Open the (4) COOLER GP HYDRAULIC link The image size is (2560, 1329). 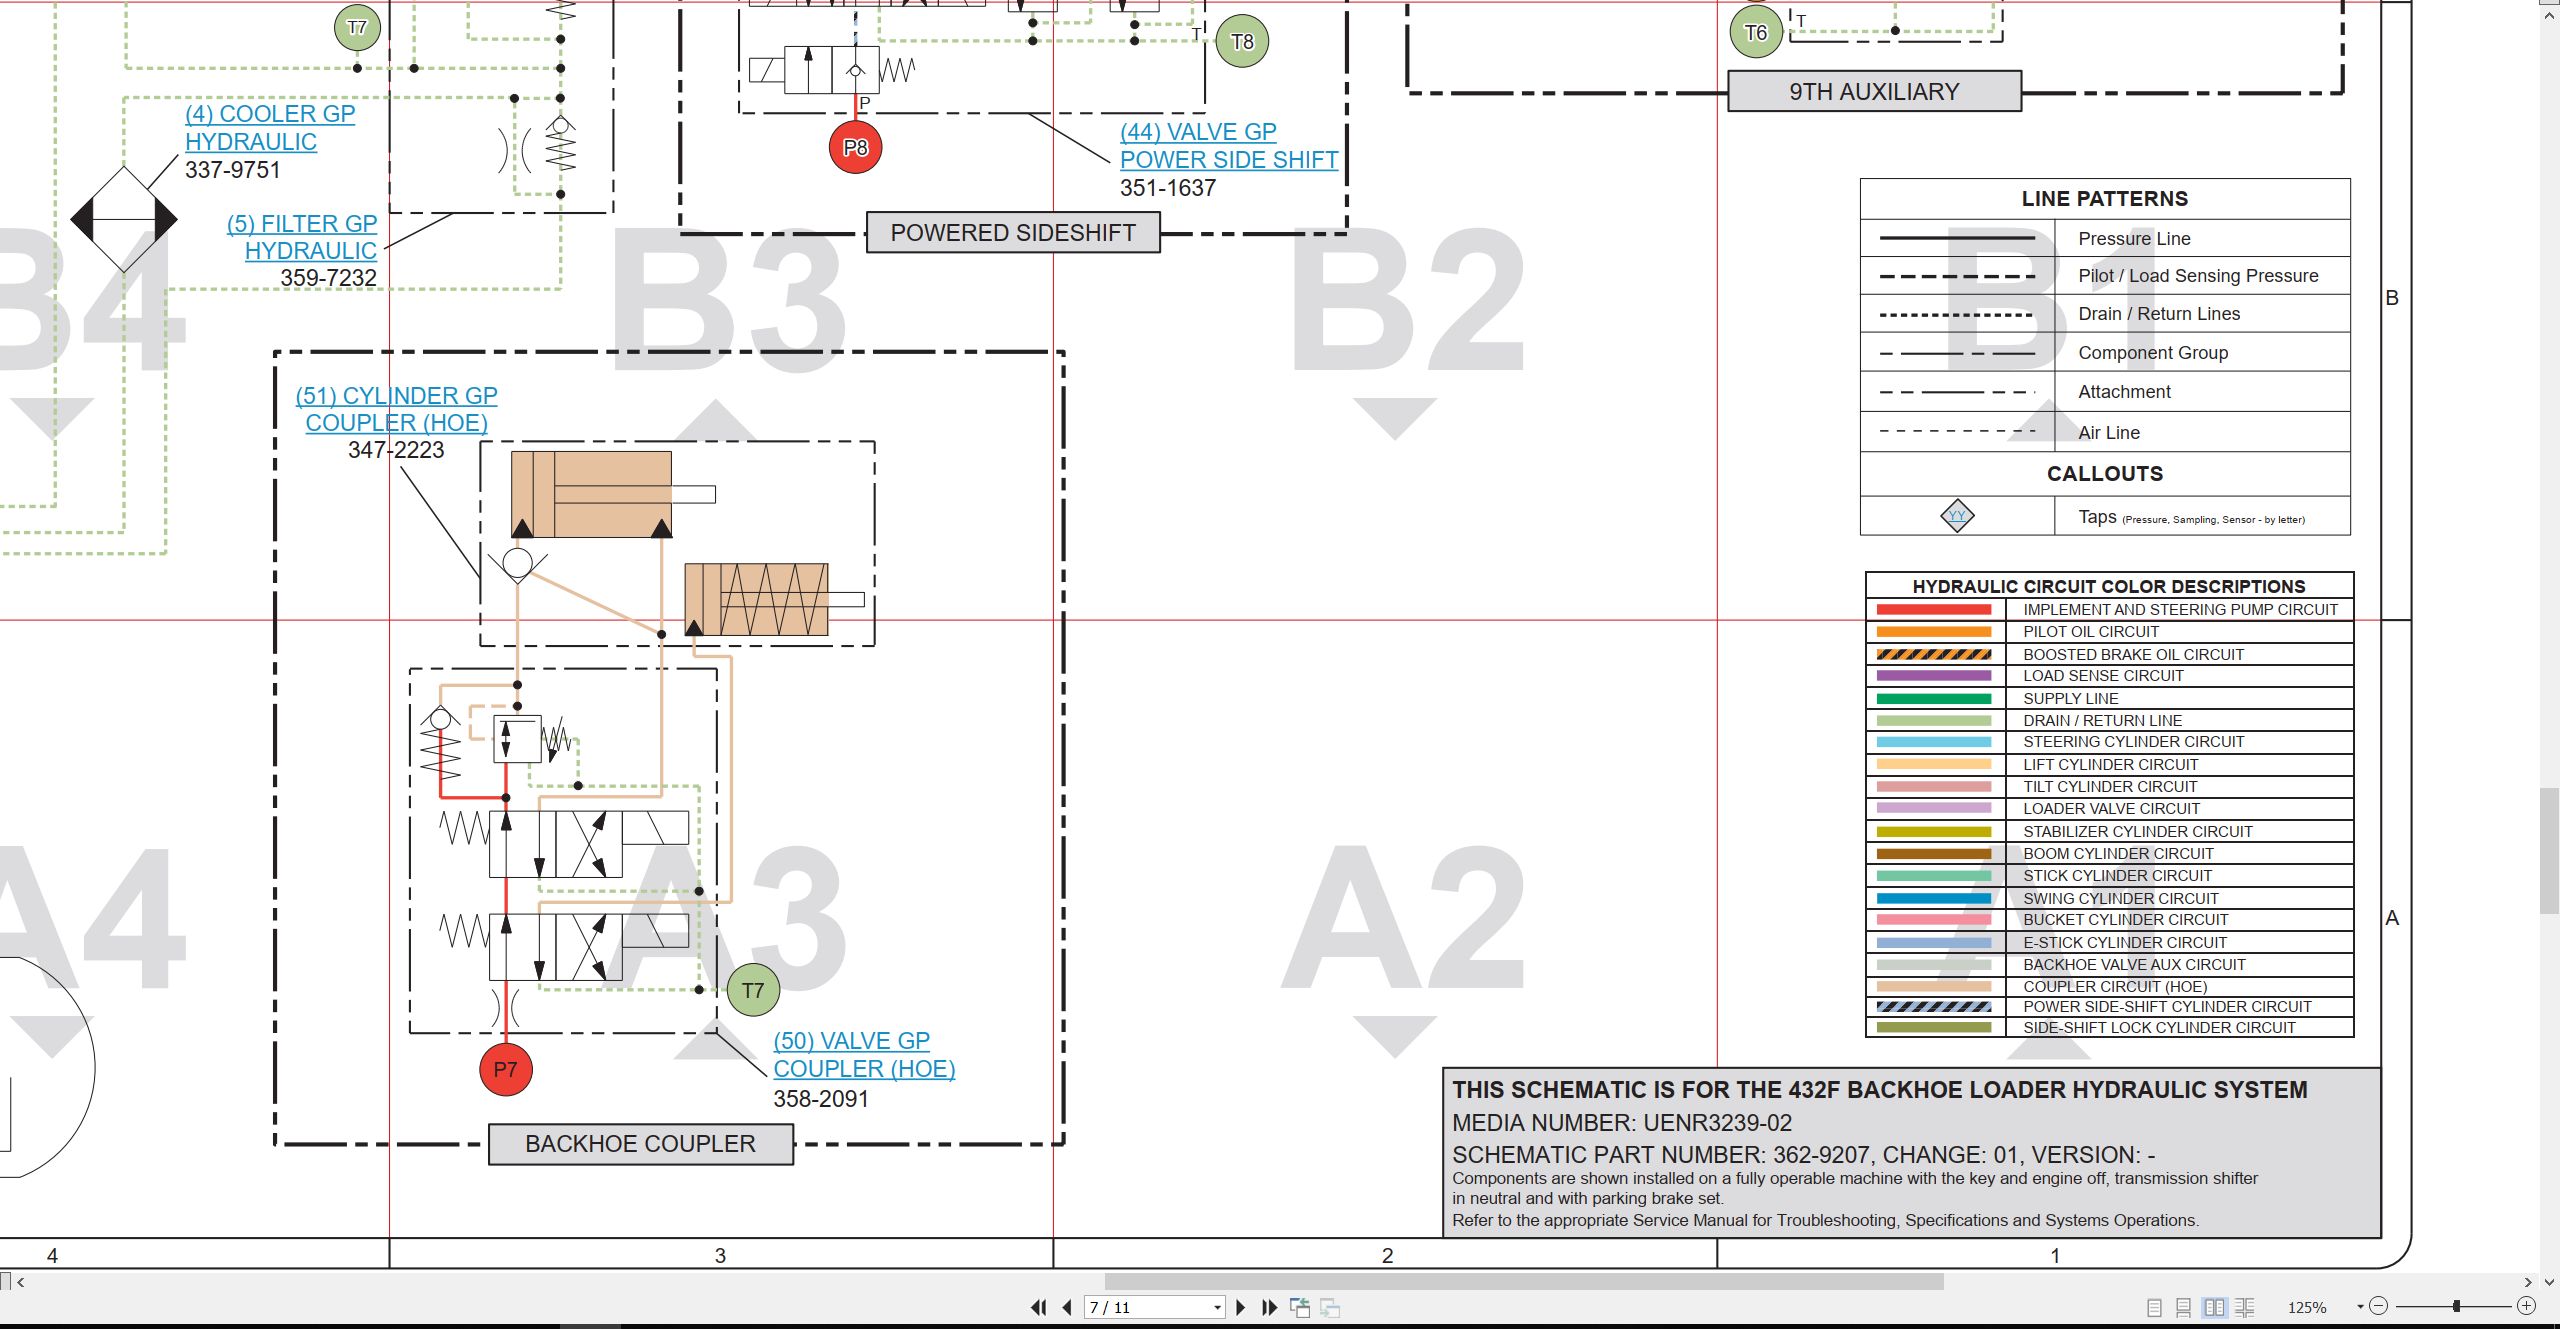[270, 128]
